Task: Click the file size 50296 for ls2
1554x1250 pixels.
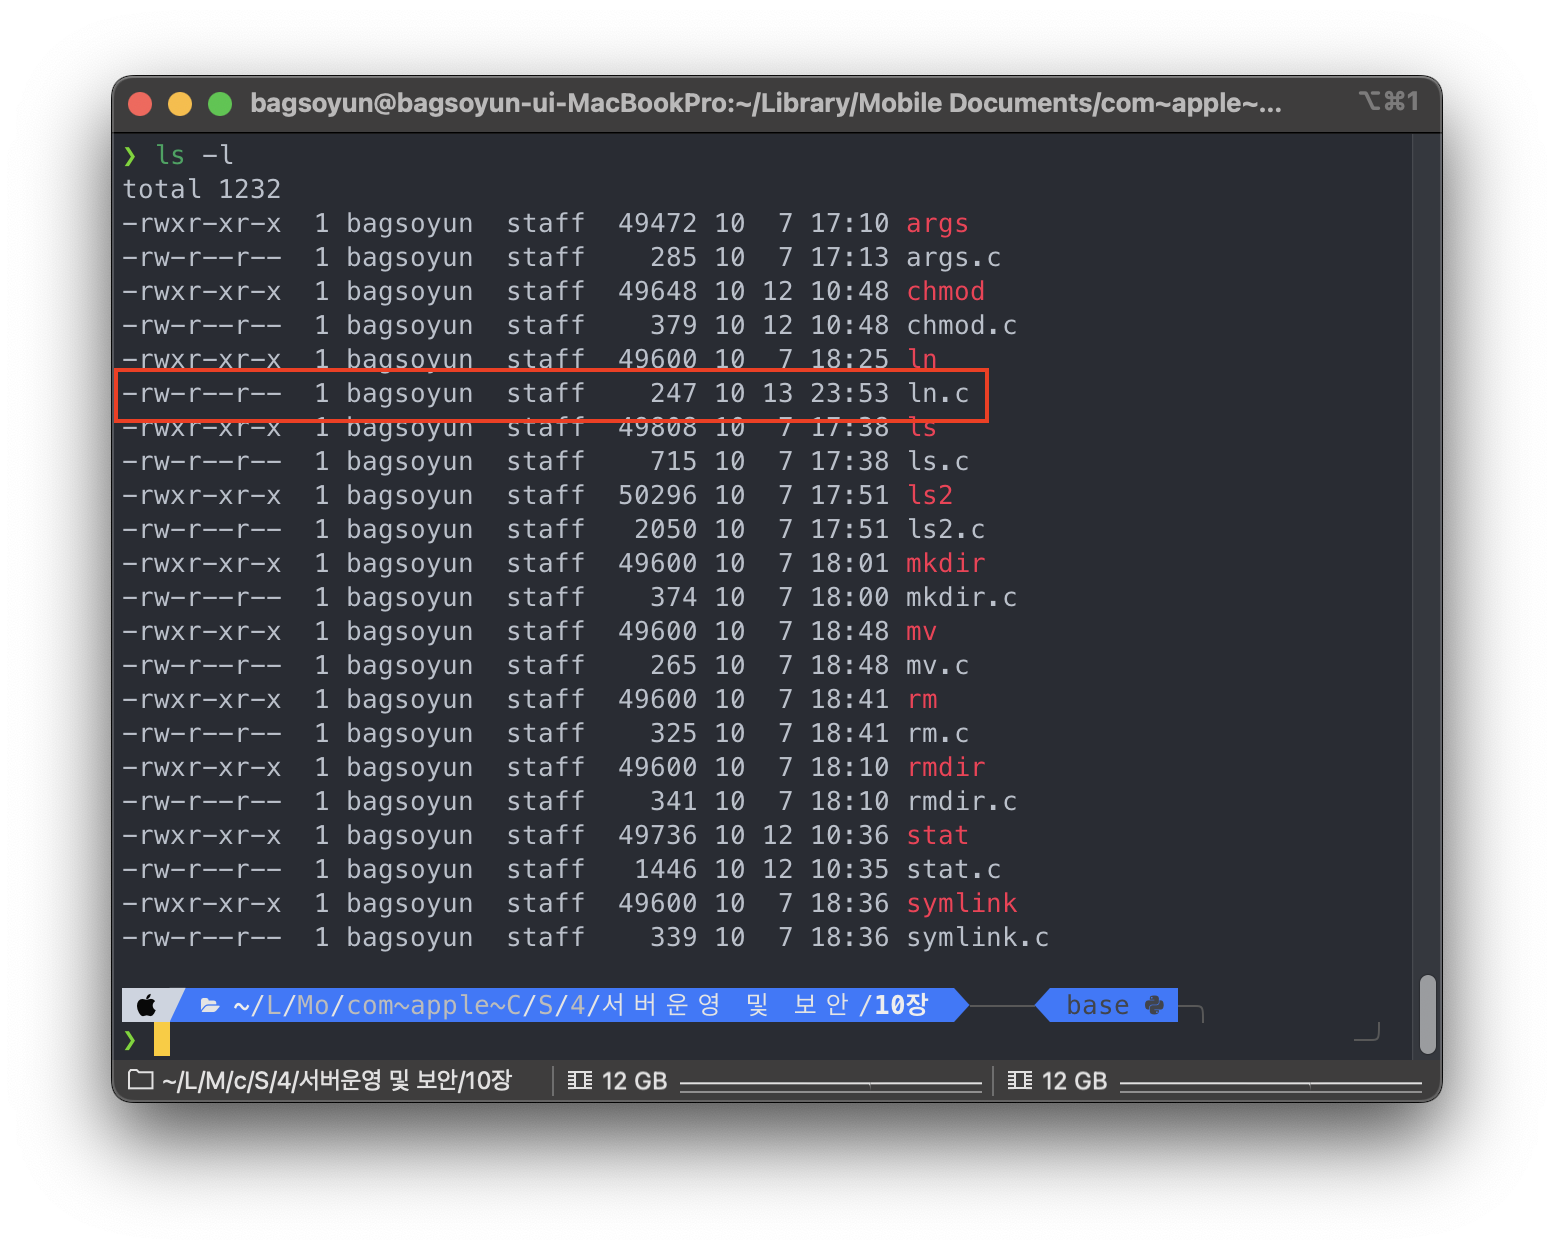Action: (657, 495)
